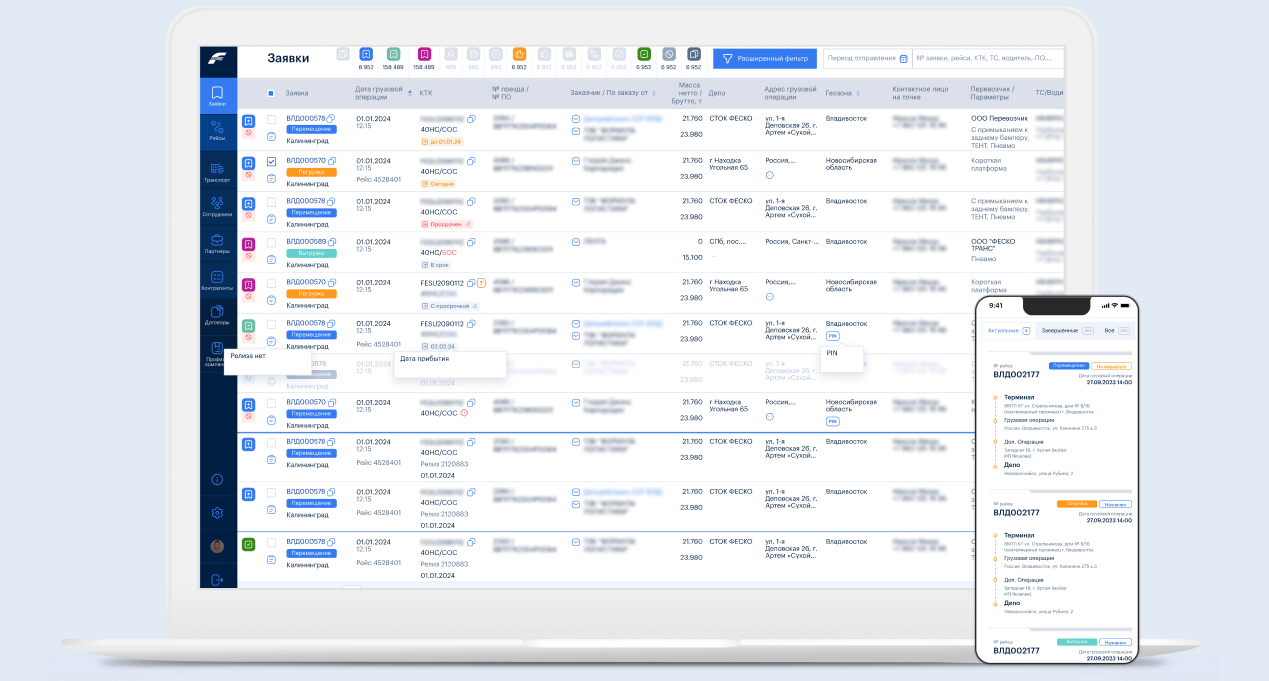1269x681 pixels.
Task: Open the Контрагенты sidebar section
Action: point(218,280)
